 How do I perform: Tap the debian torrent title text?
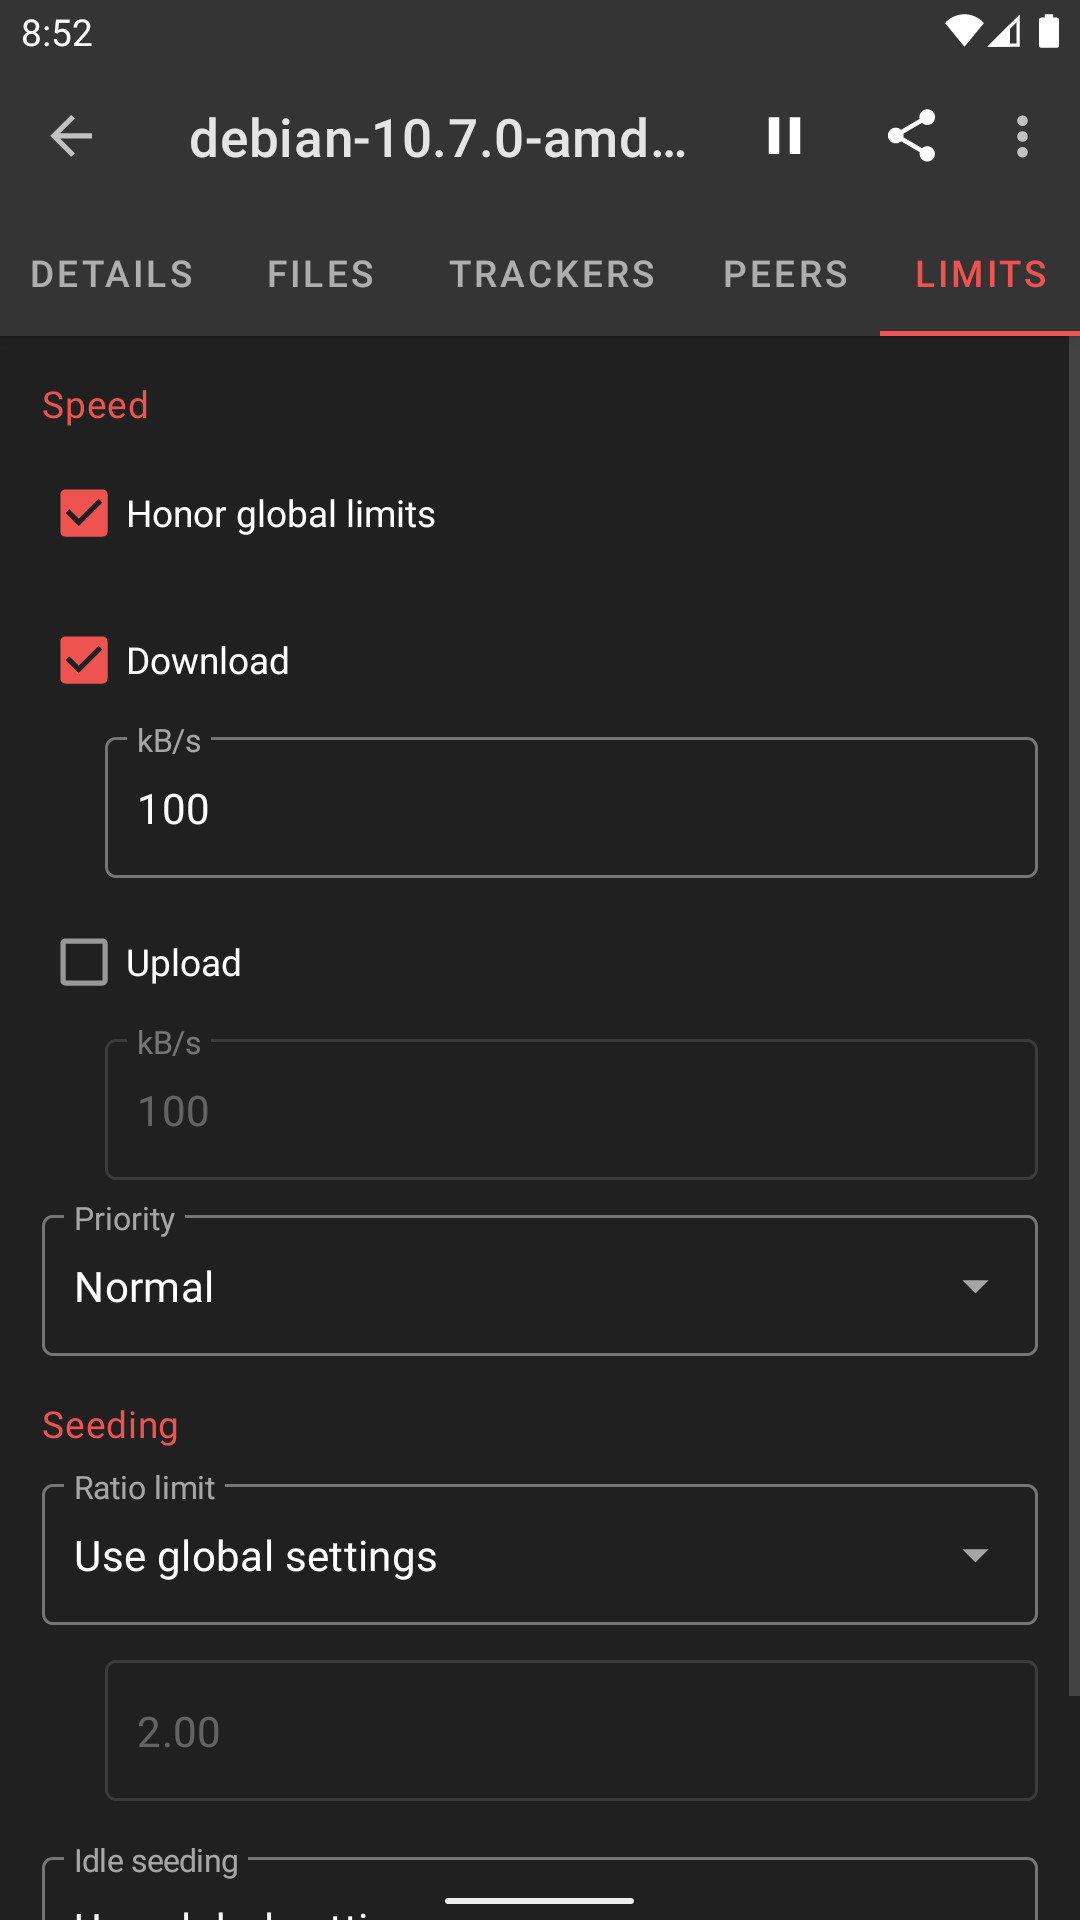pos(438,137)
